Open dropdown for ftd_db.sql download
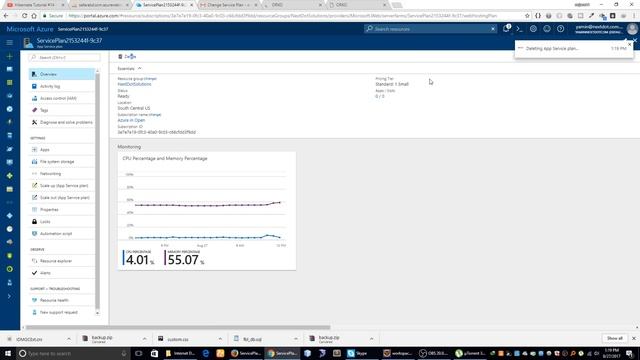Screen dimensions: 640x360 click(x=296, y=339)
